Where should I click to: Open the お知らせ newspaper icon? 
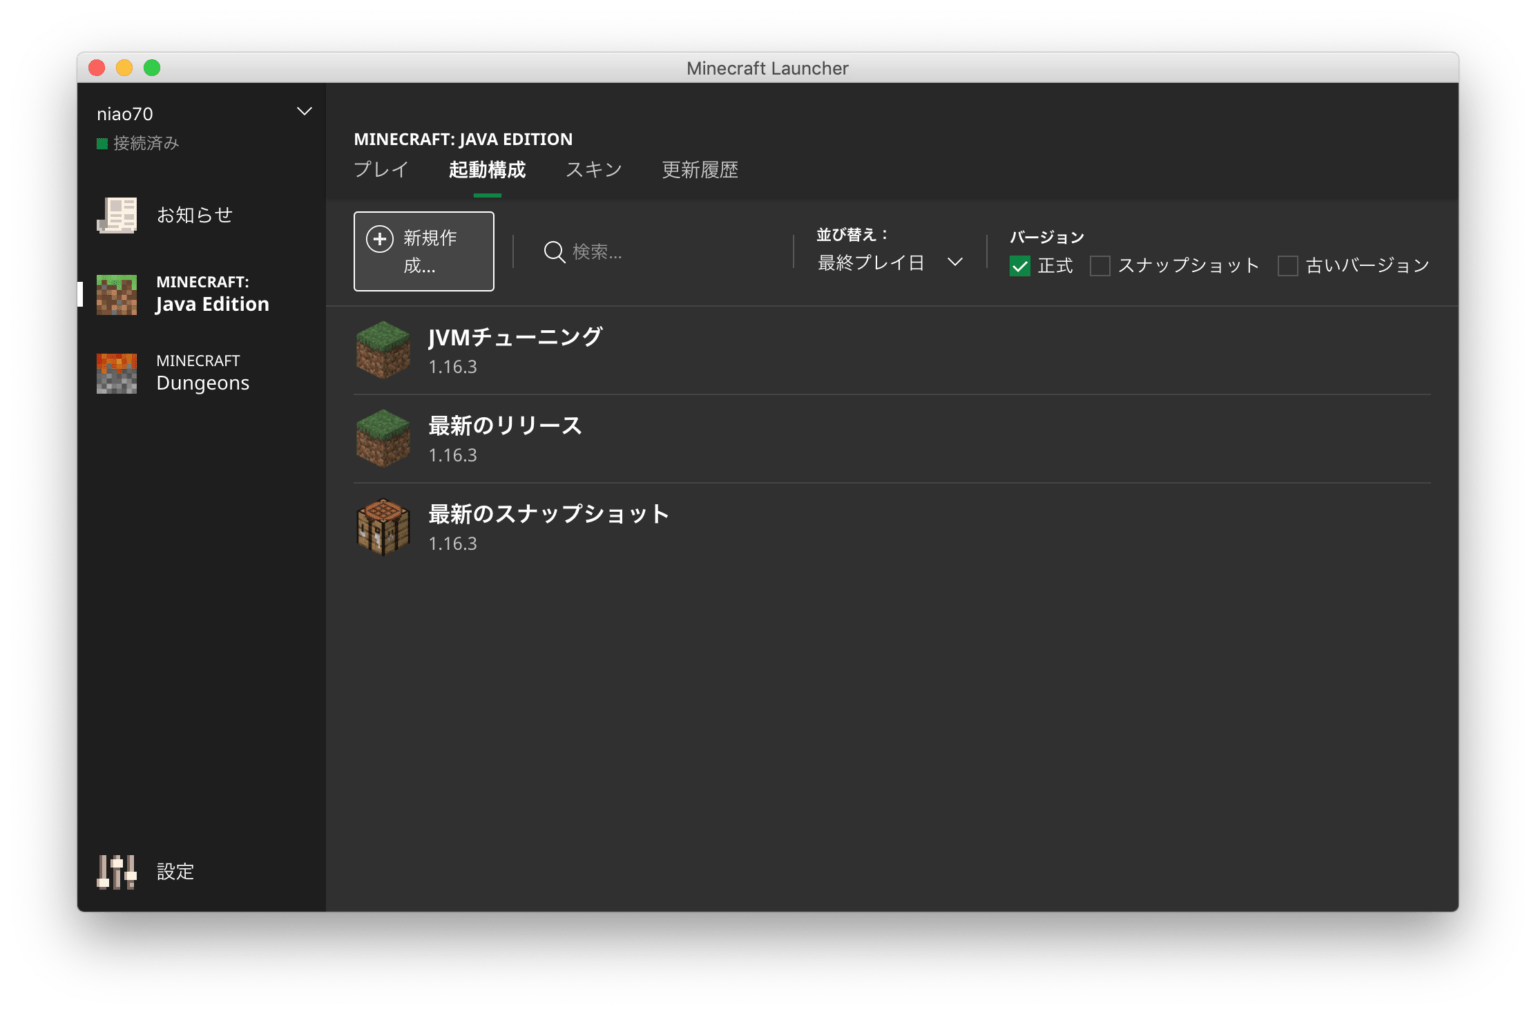[x=117, y=215]
